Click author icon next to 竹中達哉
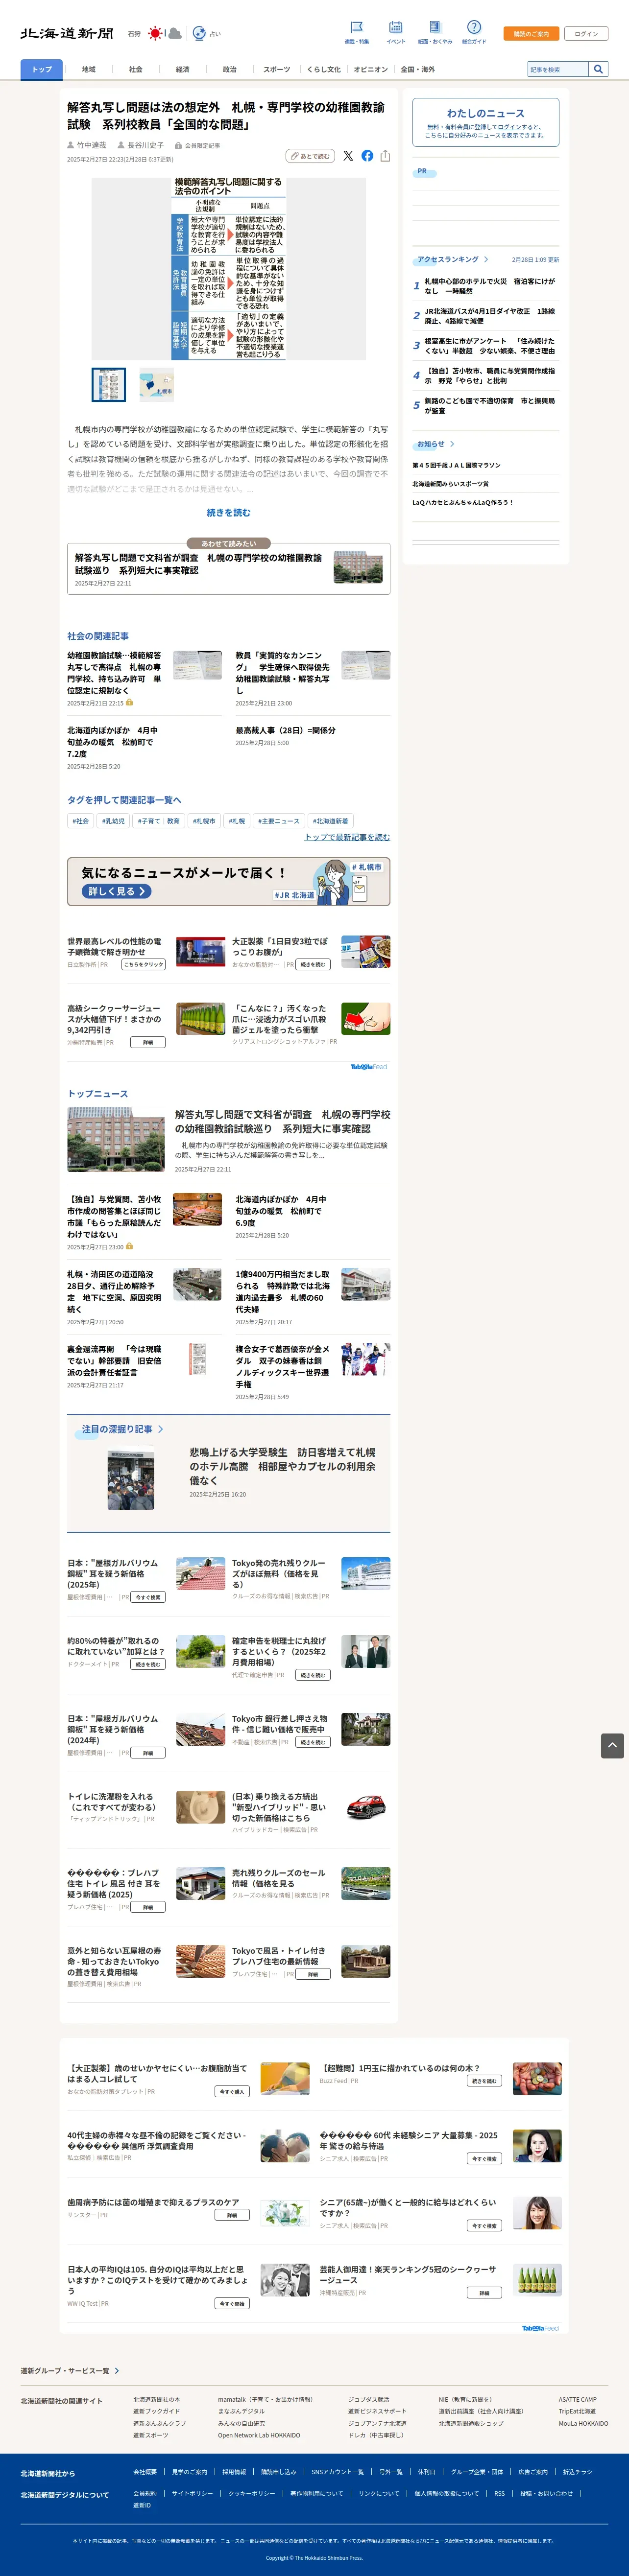Image resolution: width=629 pixels, height=2576 pixels. coord(71,145)
